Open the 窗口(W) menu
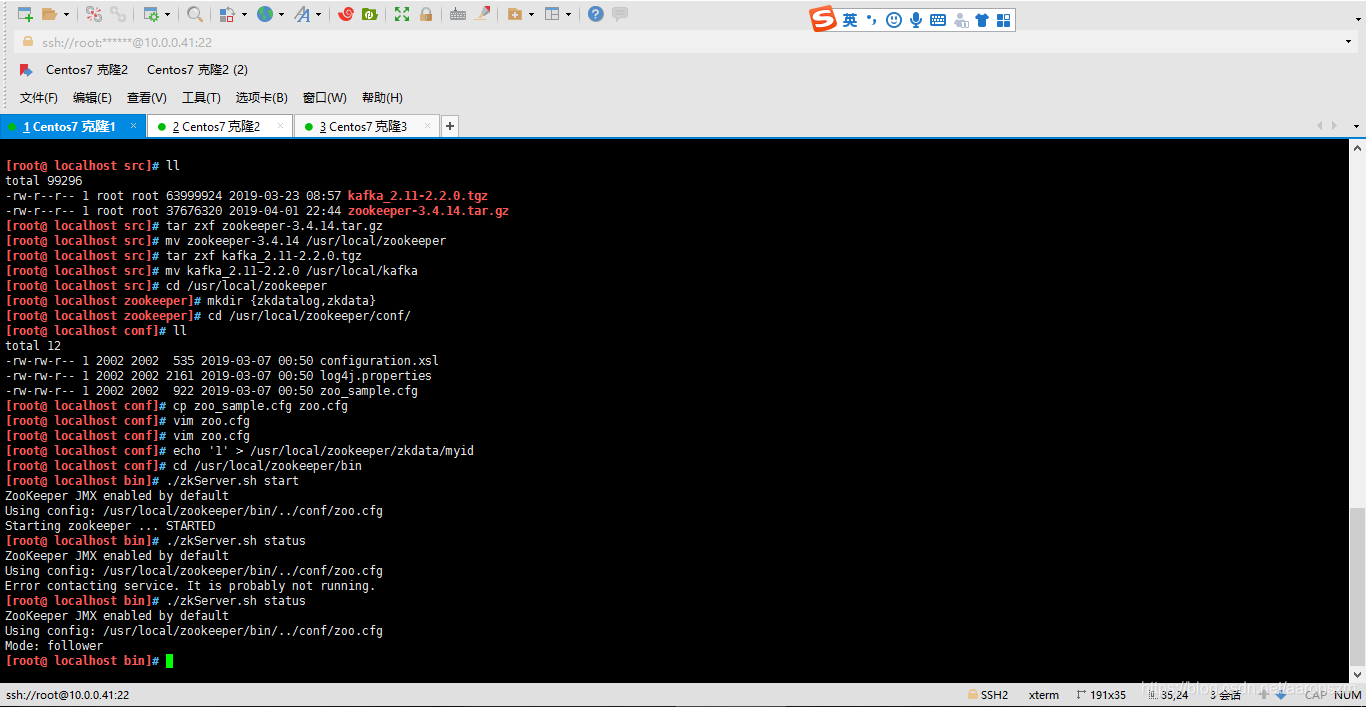Viewport: 1366px width, 707px height. 325,98
